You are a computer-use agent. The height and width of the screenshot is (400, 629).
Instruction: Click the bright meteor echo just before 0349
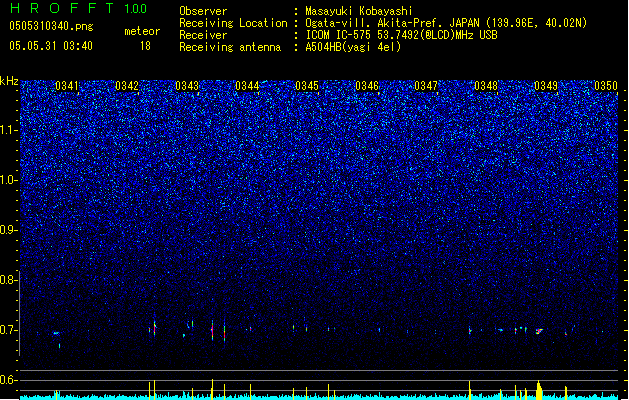[x=539, y=331]
